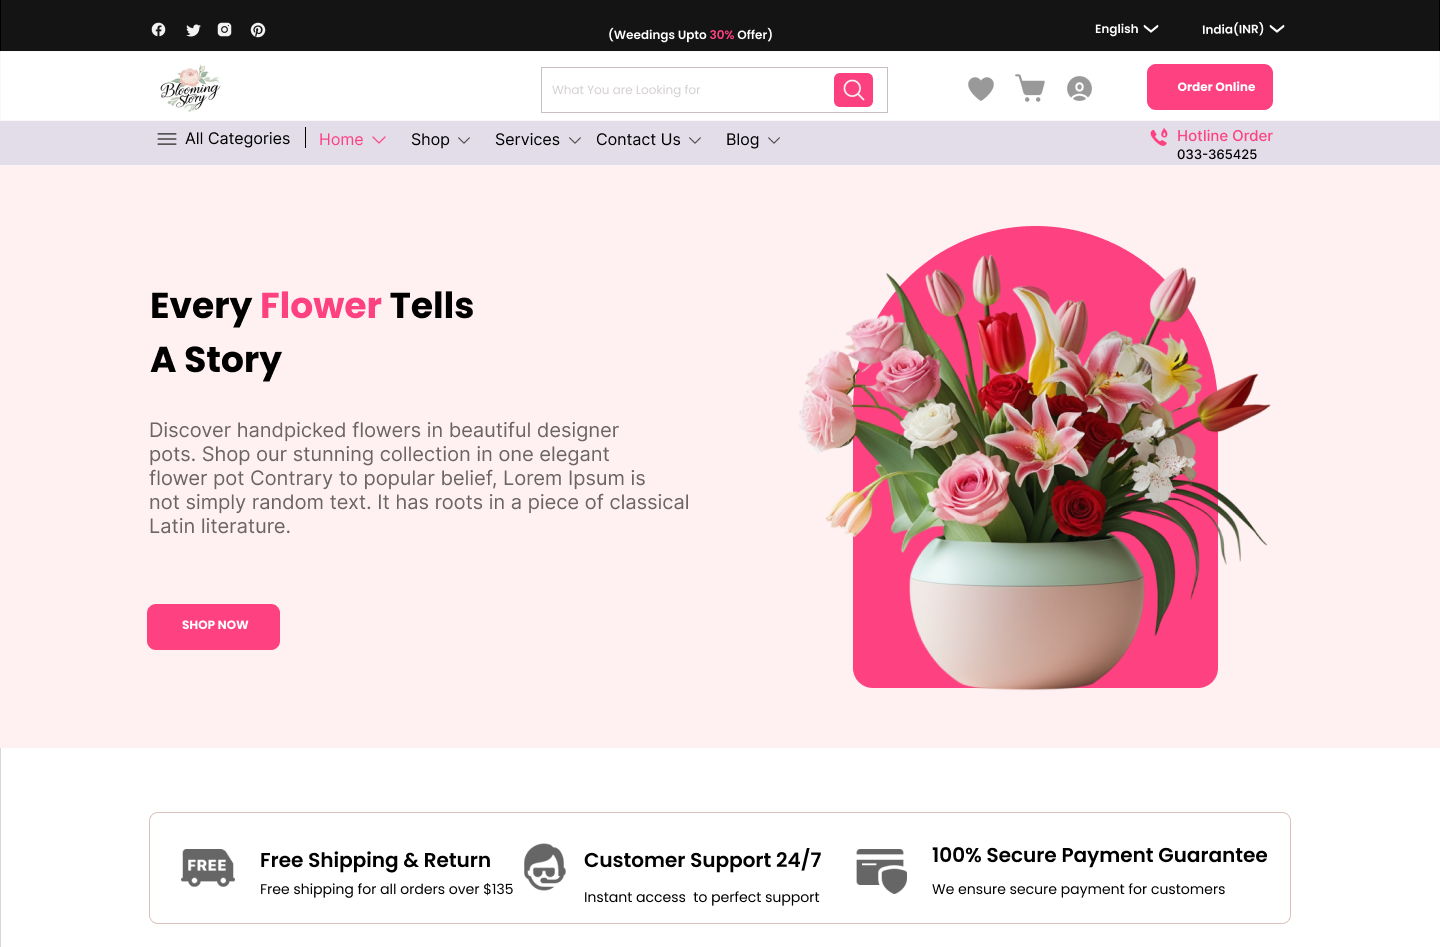
Task: Click the heart wishlist icon
Action: point(980,88)
